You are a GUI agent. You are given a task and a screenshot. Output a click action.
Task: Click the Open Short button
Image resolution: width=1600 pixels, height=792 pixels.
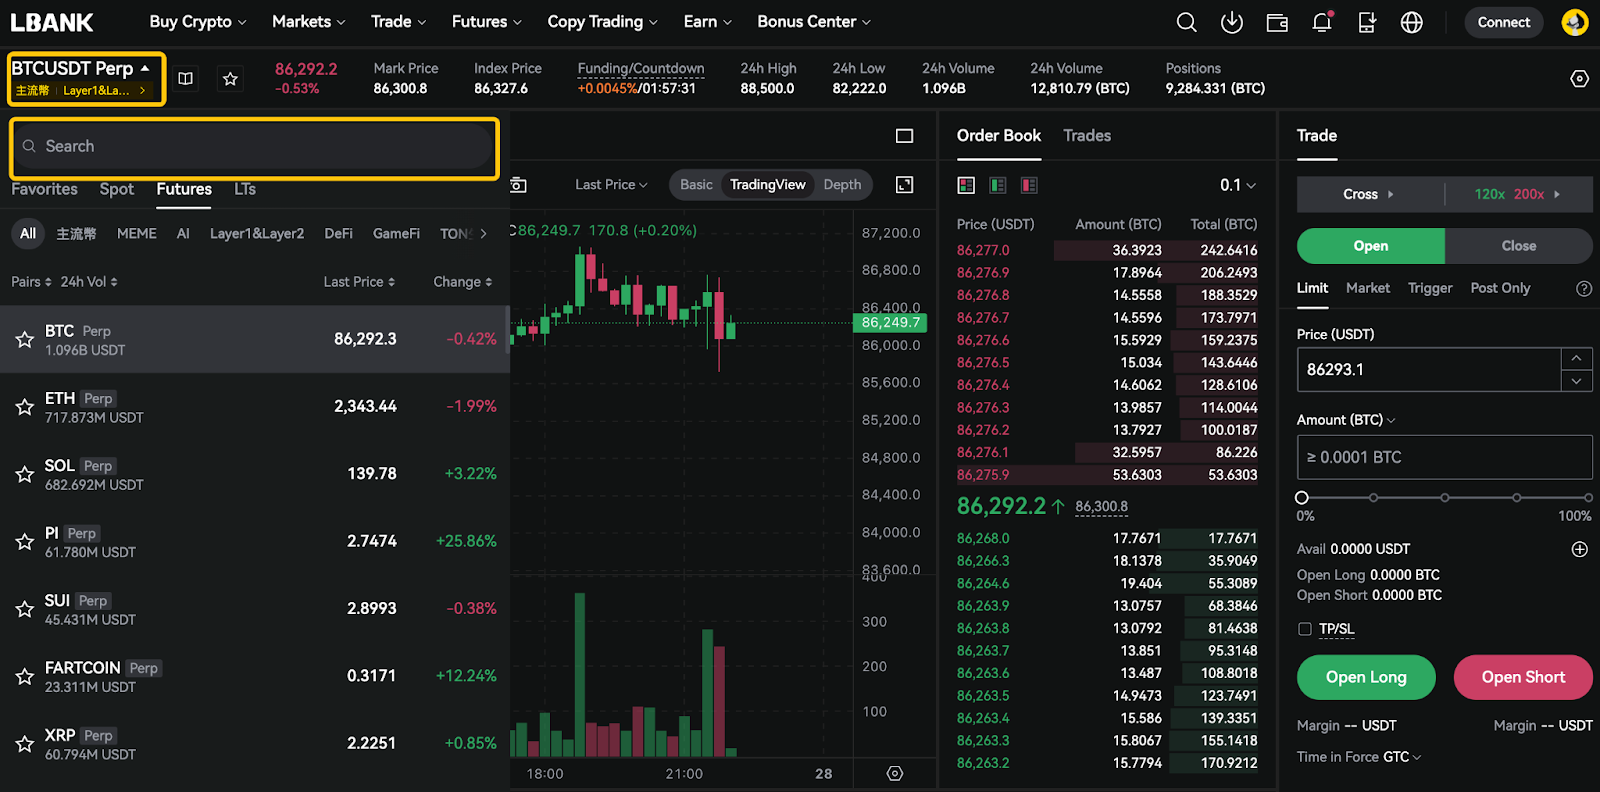coord(1523,677)
